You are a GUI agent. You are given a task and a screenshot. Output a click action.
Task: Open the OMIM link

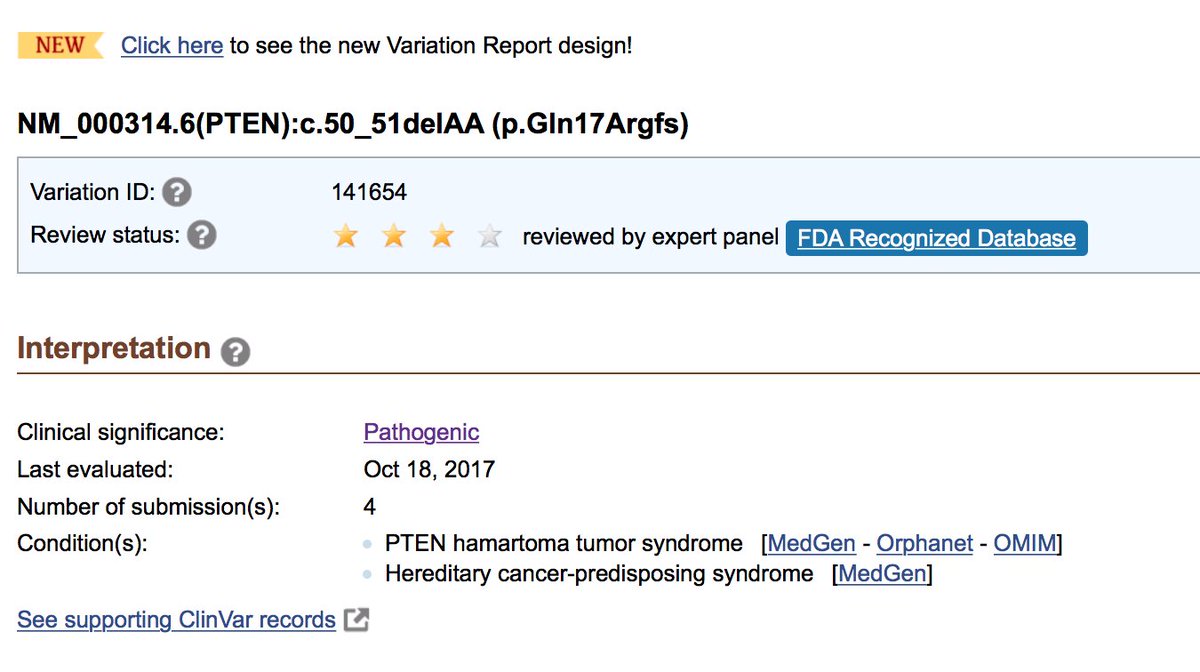click(1025, 544)
